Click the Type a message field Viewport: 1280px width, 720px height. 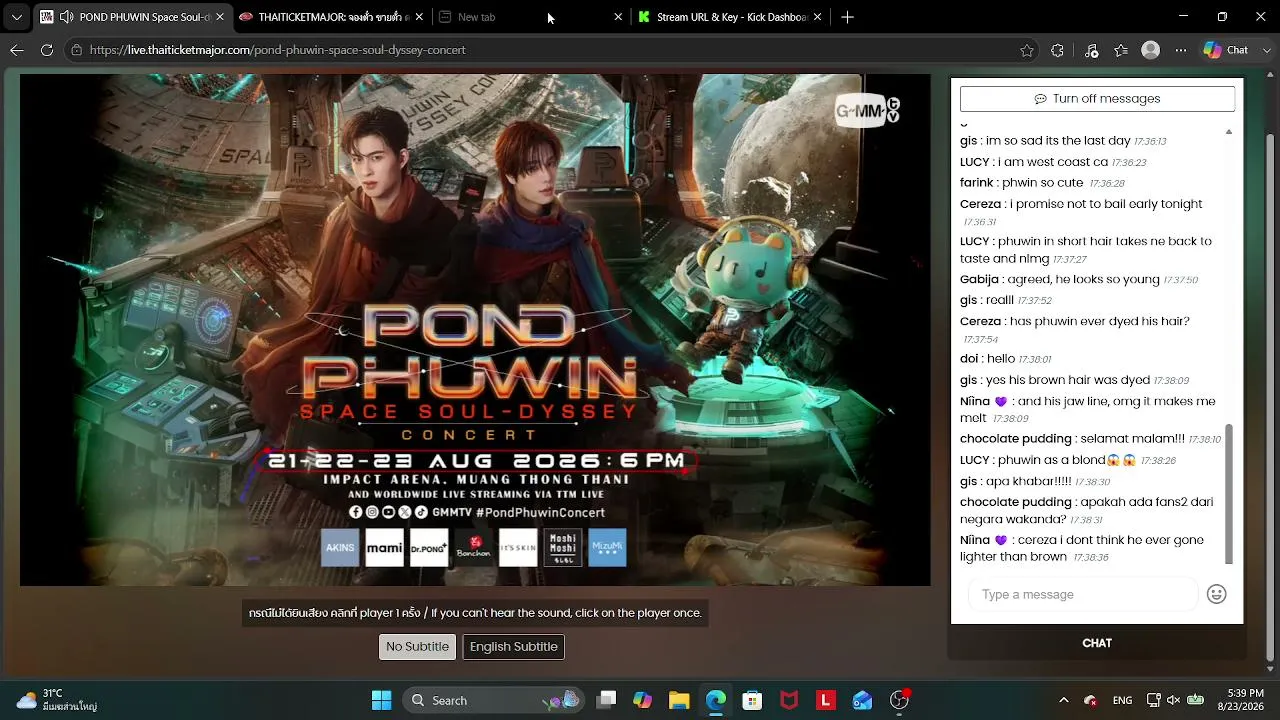click(x=1083, y=594)
